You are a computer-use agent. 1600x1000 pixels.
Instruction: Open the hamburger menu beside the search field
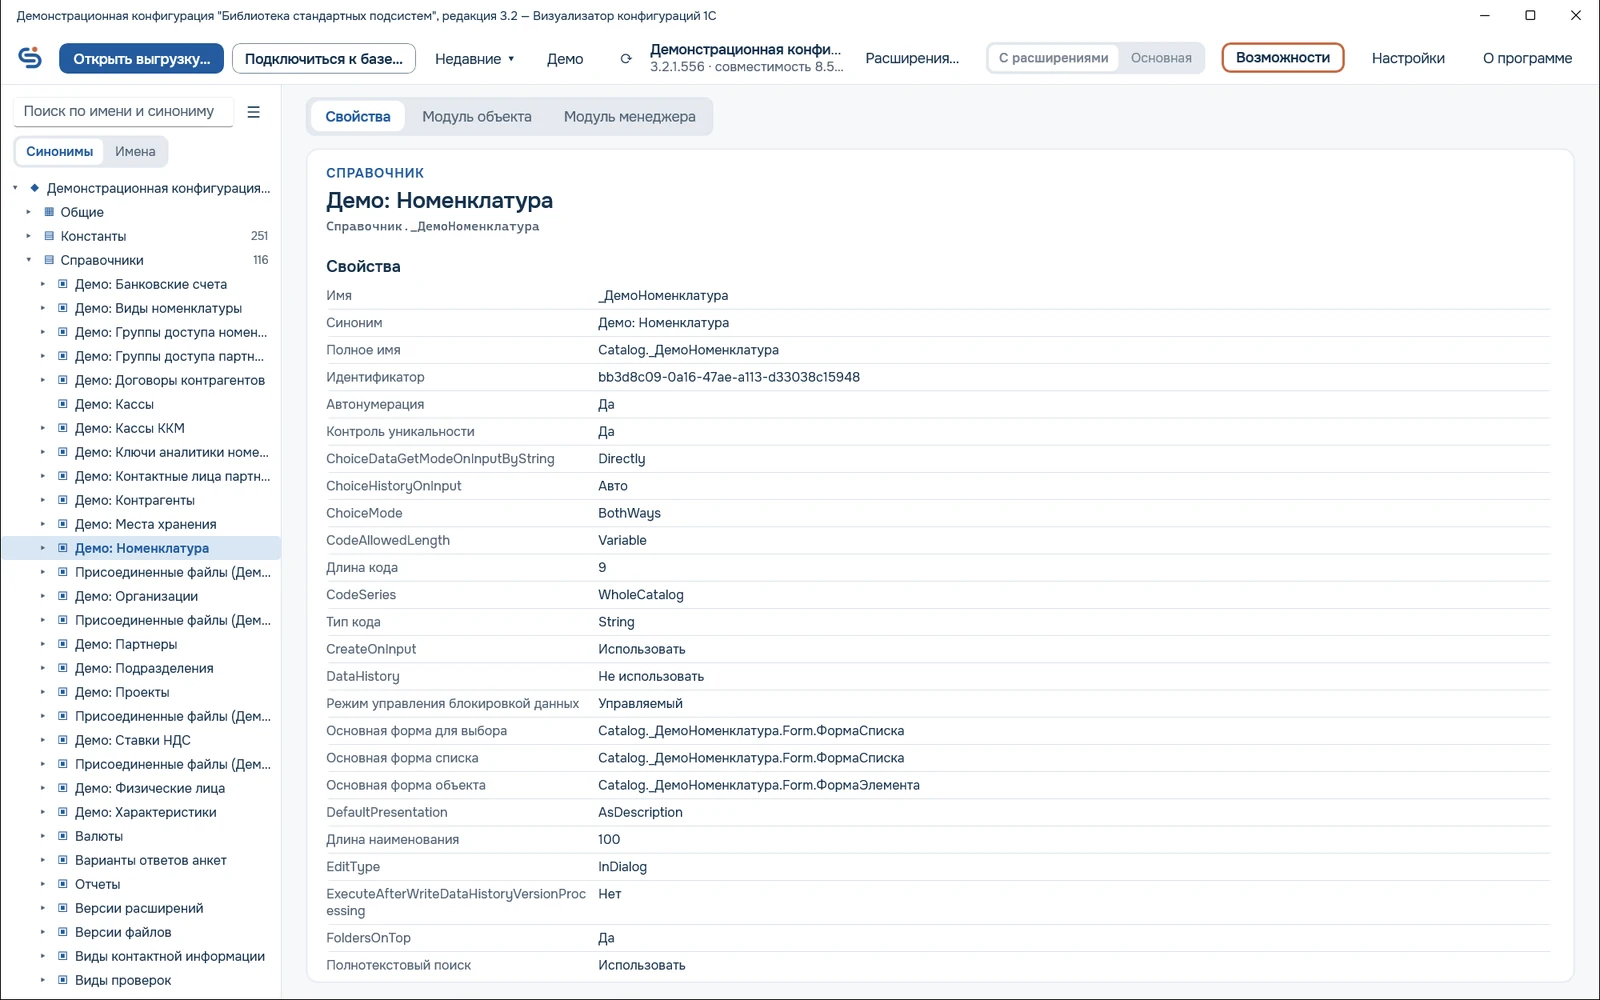254,112
